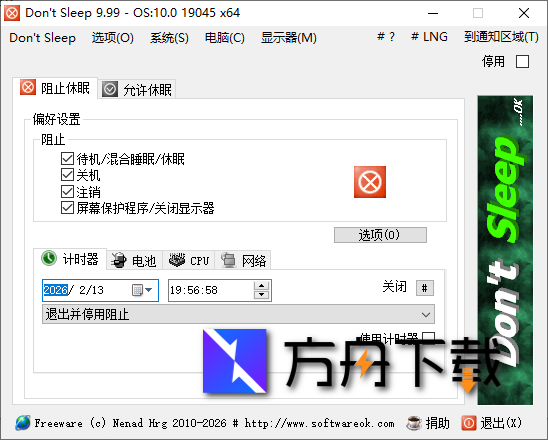The width and height of the screenshot is (548, 440).
Task: Expand the 退出并停用阻止 action dropdown
Action: point(238,314)
